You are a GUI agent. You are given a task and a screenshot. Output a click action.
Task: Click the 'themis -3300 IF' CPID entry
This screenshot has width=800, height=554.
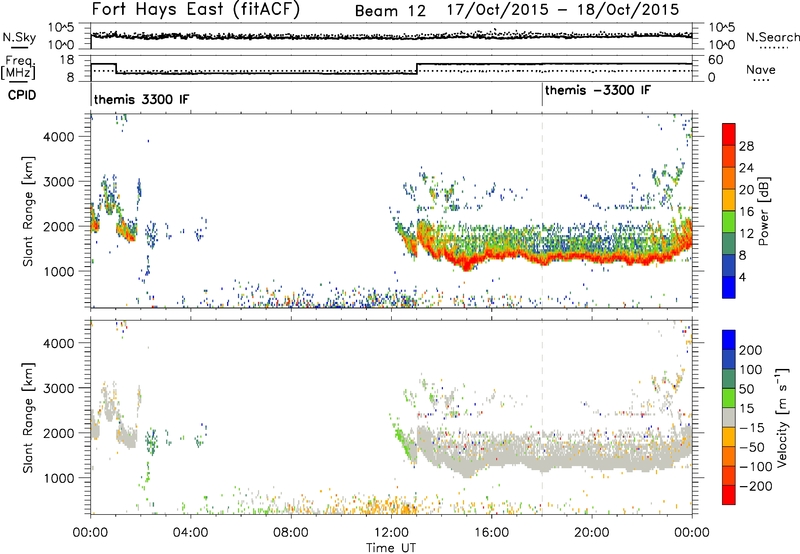click(598, 90)
